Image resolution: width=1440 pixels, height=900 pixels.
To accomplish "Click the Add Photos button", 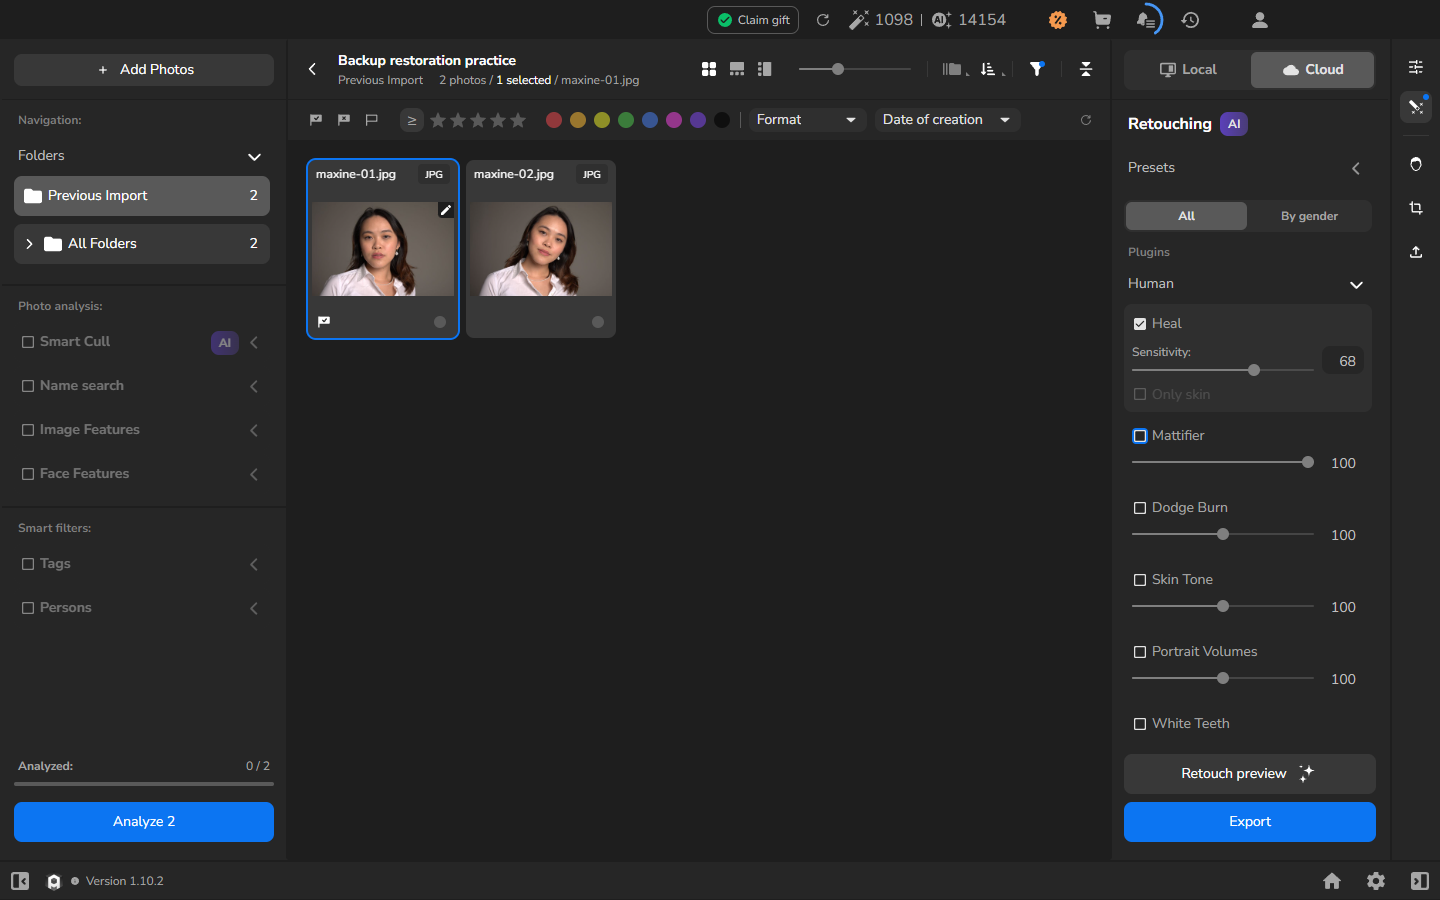I will coord(144,70).
